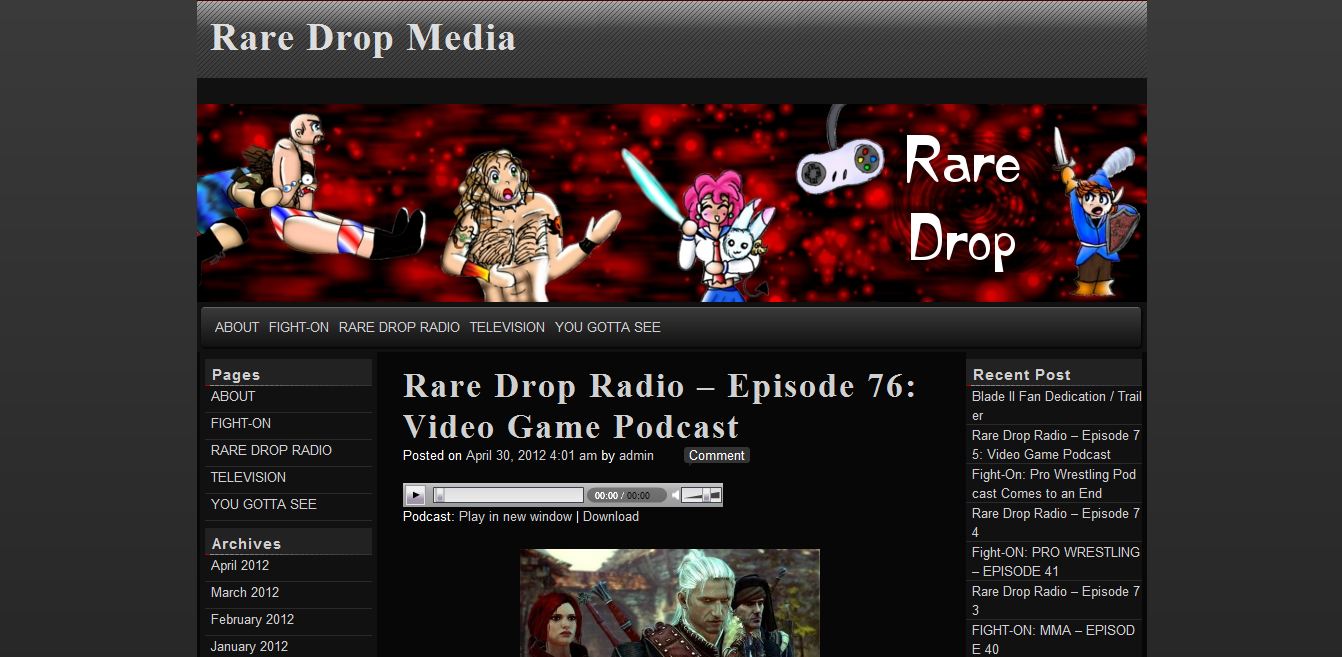
Task: Open ABOUT in the navigation bar
Action: 237,327
